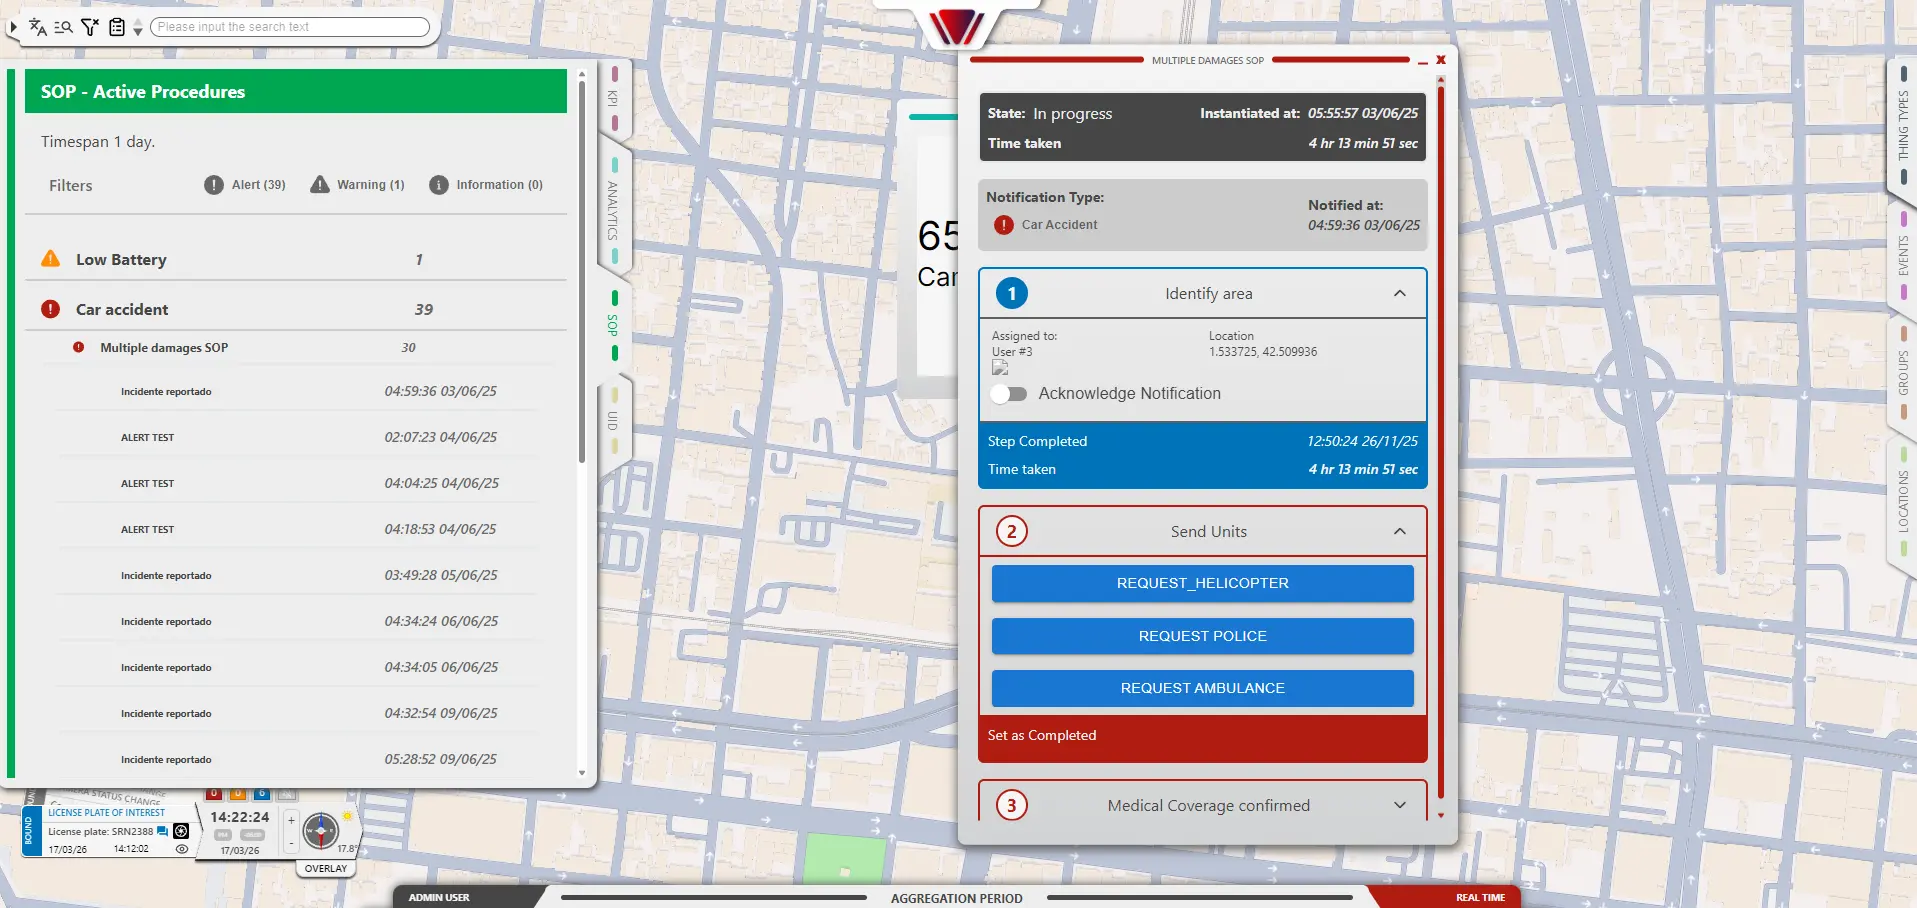
Task: Open the THING TYPES side tab
Action: pos(1902,125)
